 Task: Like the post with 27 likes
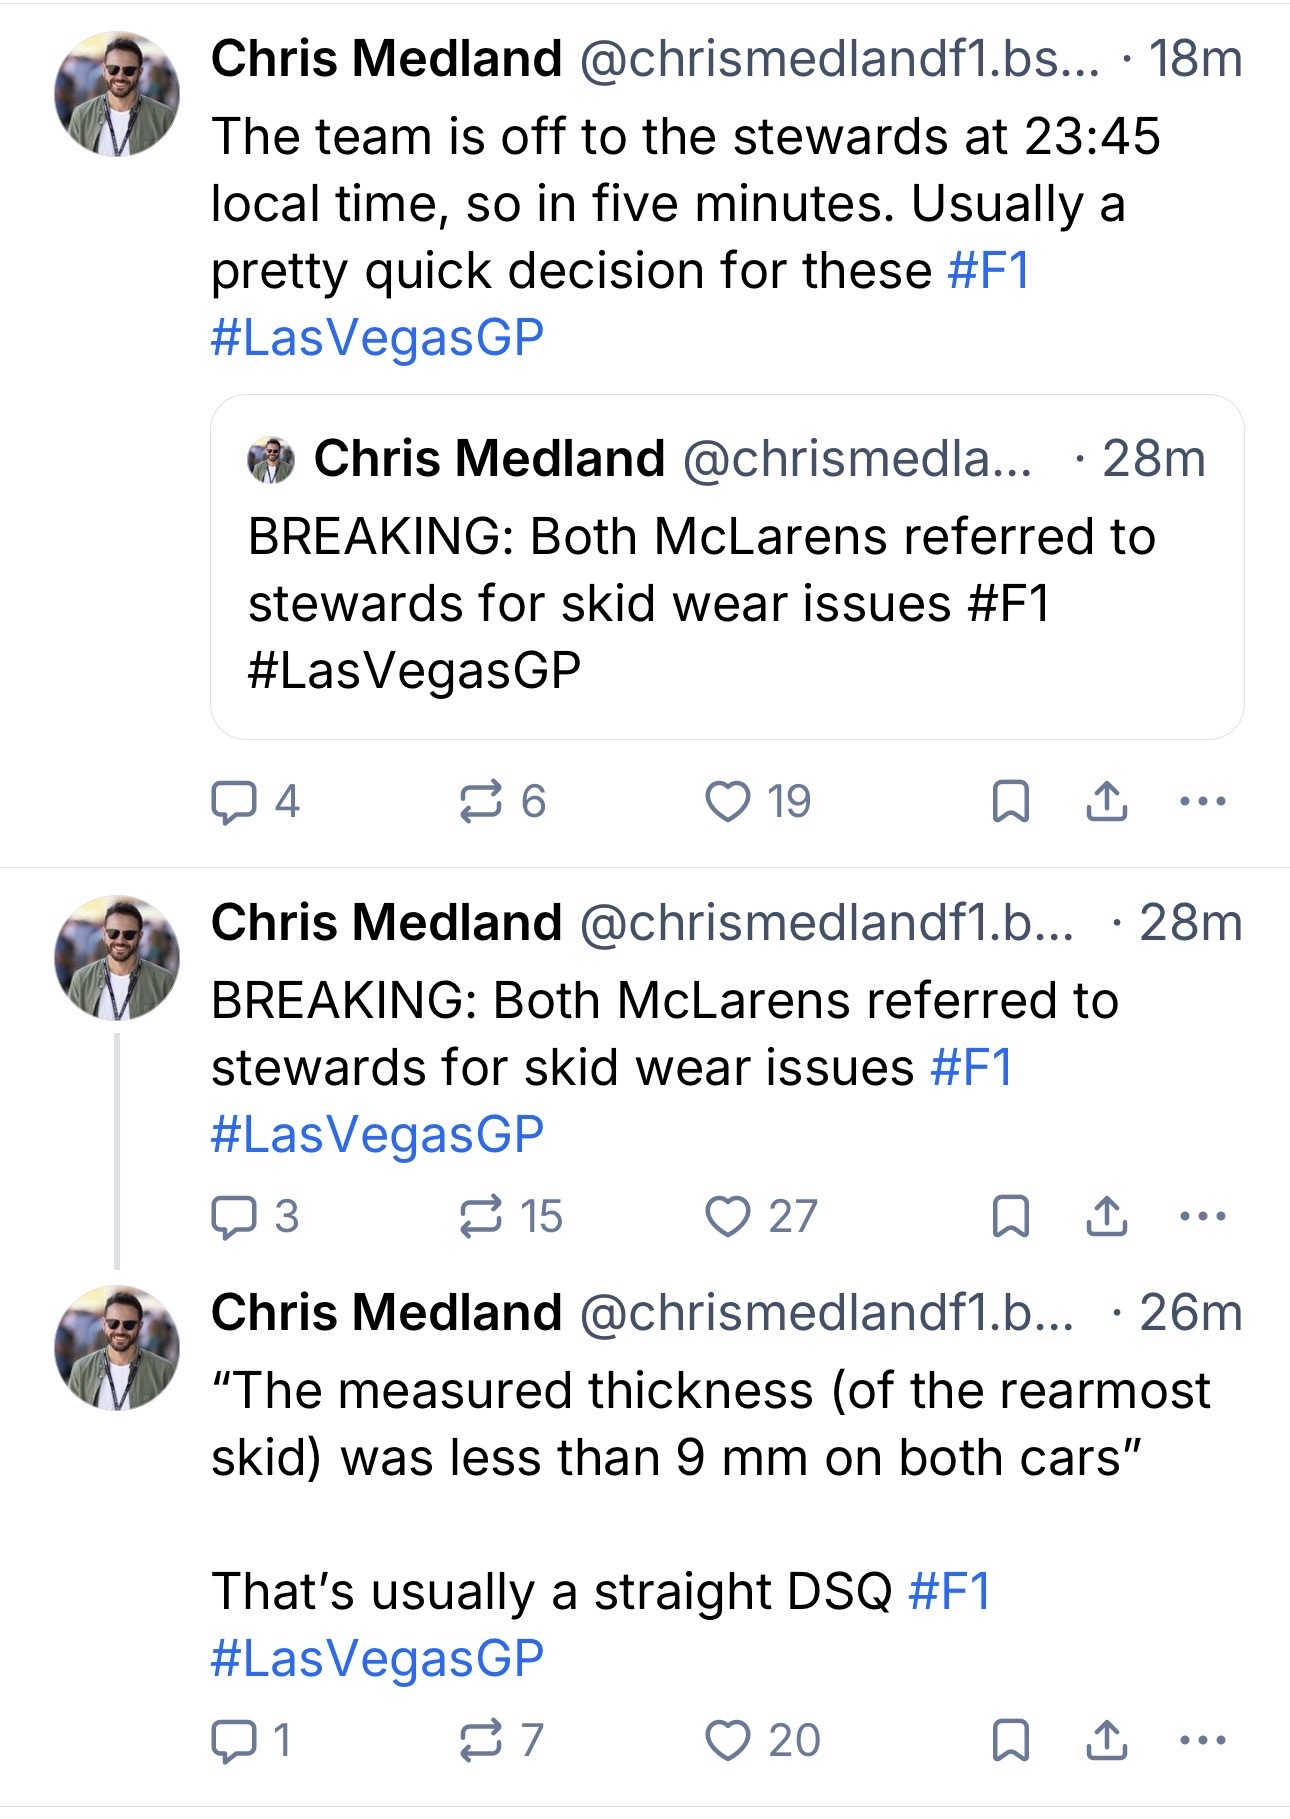point(727,1217)
